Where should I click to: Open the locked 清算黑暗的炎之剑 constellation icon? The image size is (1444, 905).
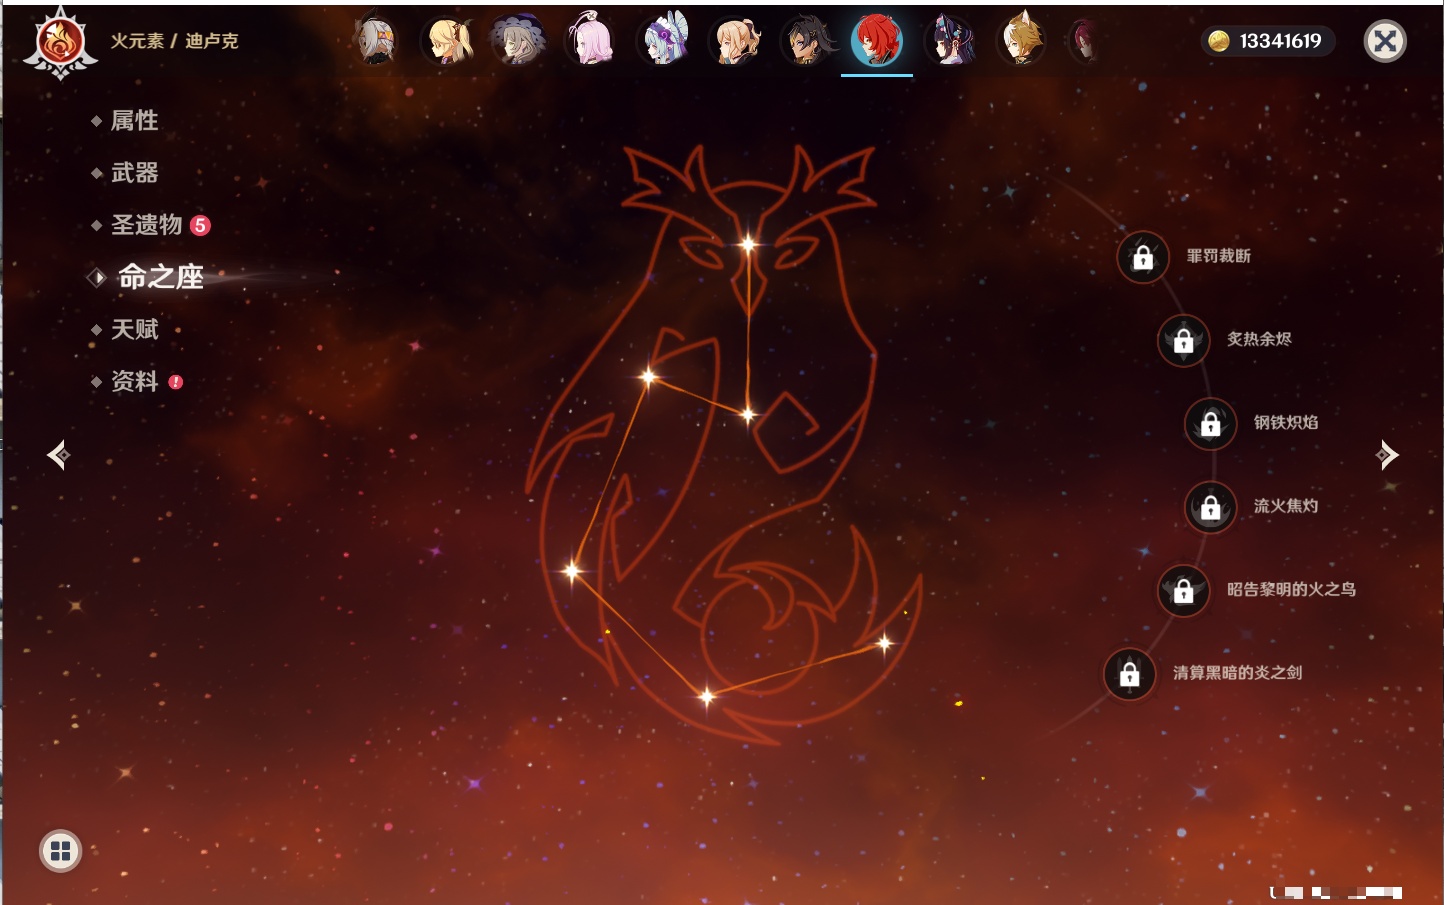(x=1130, y=673)
